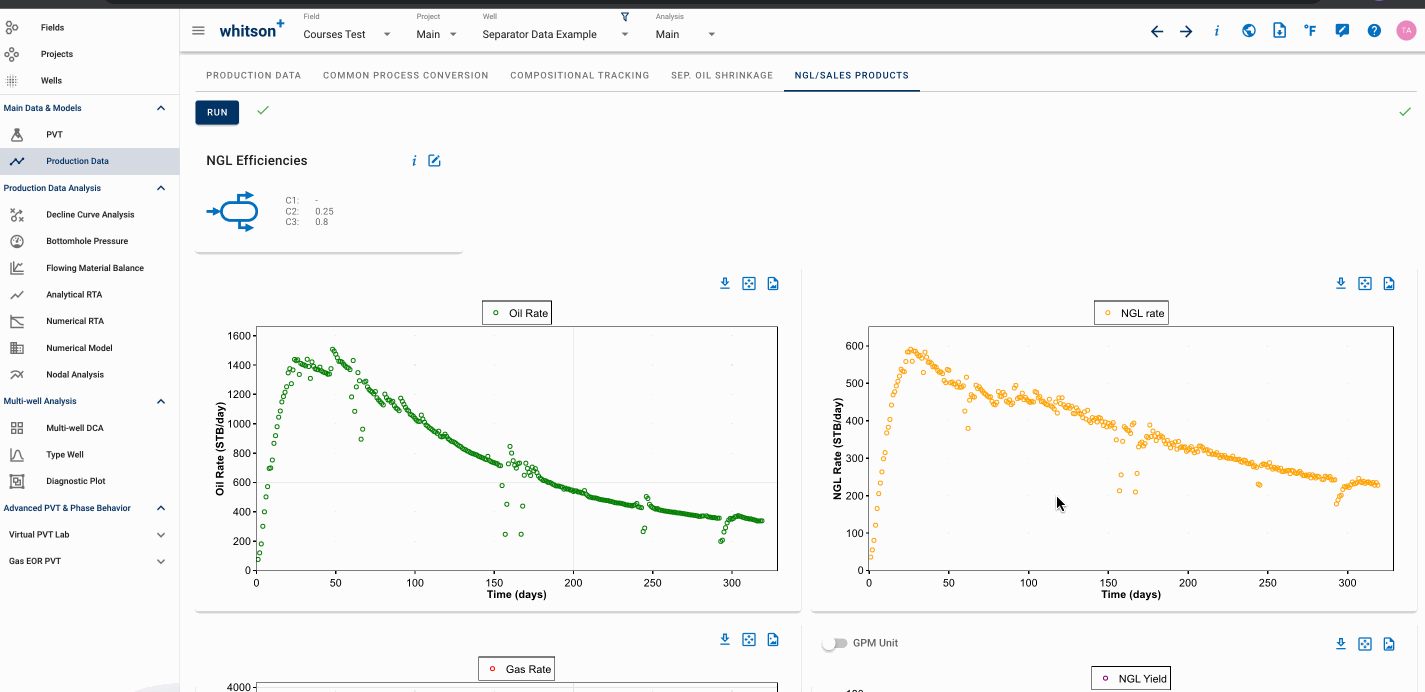
Task: Open the Project dropdown Main
Action: [437, 34]
